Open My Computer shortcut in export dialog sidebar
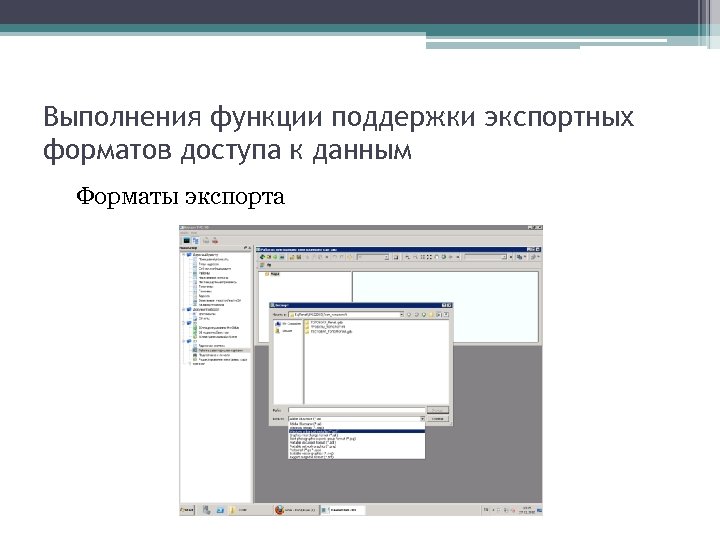Screen dimensions: 720x540 pyautogui.click(x=287, y=324)
